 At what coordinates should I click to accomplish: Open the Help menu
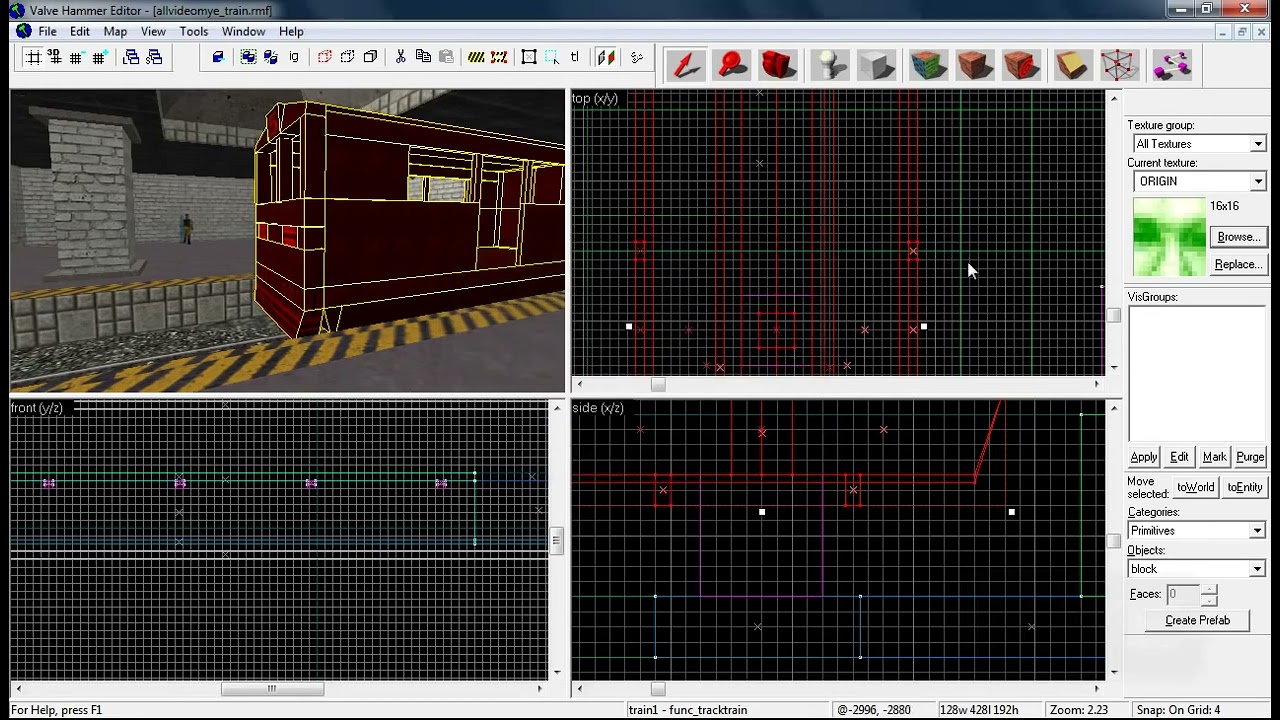pyautogui.click(x=291, y=31)
